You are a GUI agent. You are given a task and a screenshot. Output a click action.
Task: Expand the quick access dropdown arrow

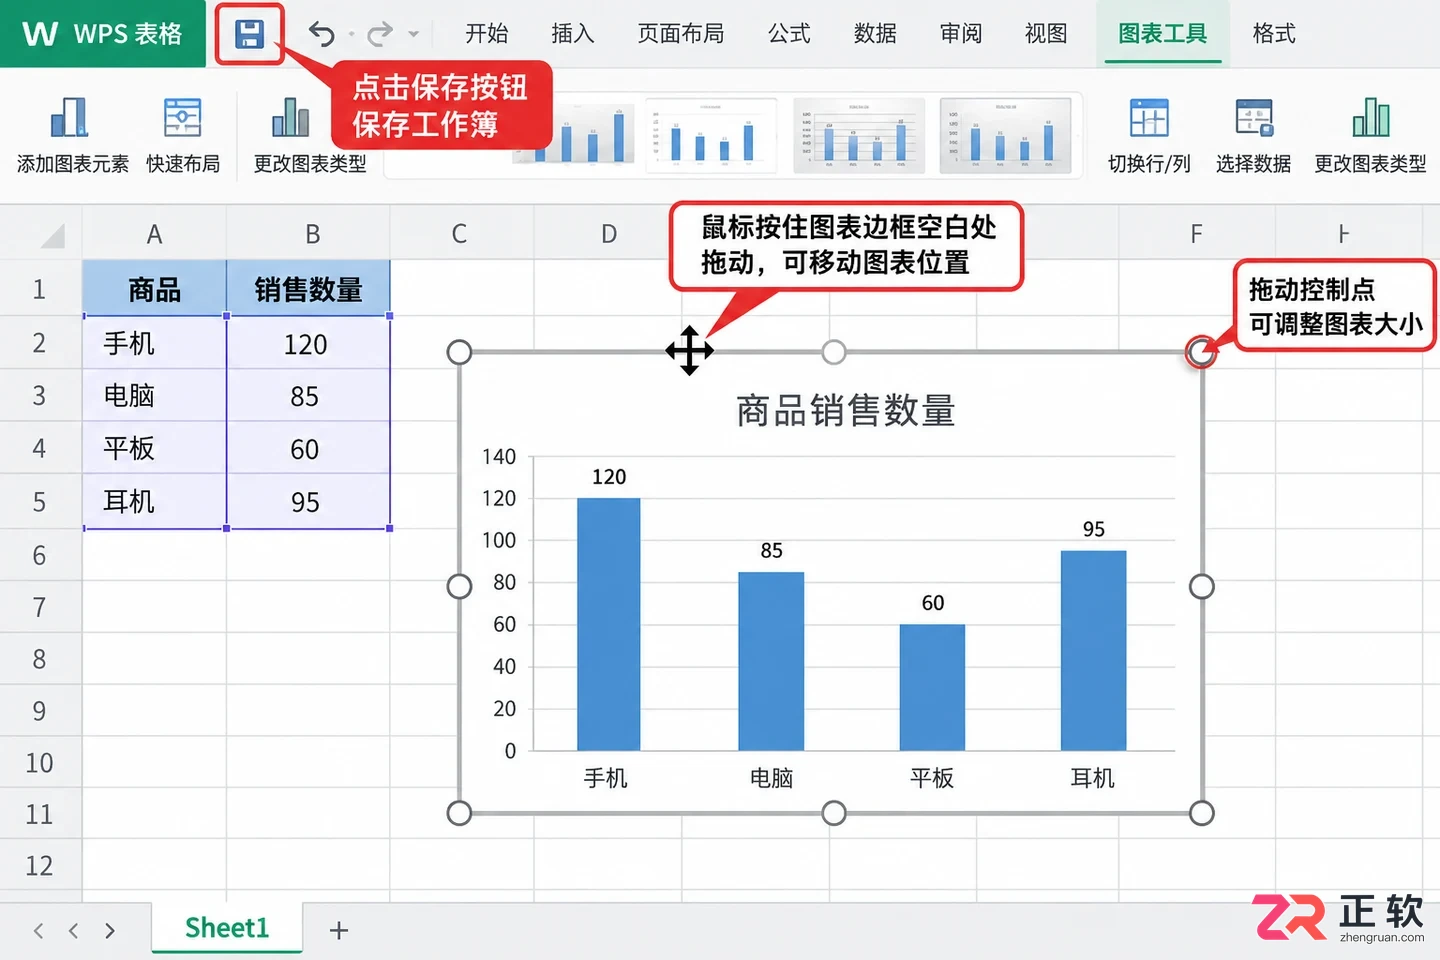point(413,34)
